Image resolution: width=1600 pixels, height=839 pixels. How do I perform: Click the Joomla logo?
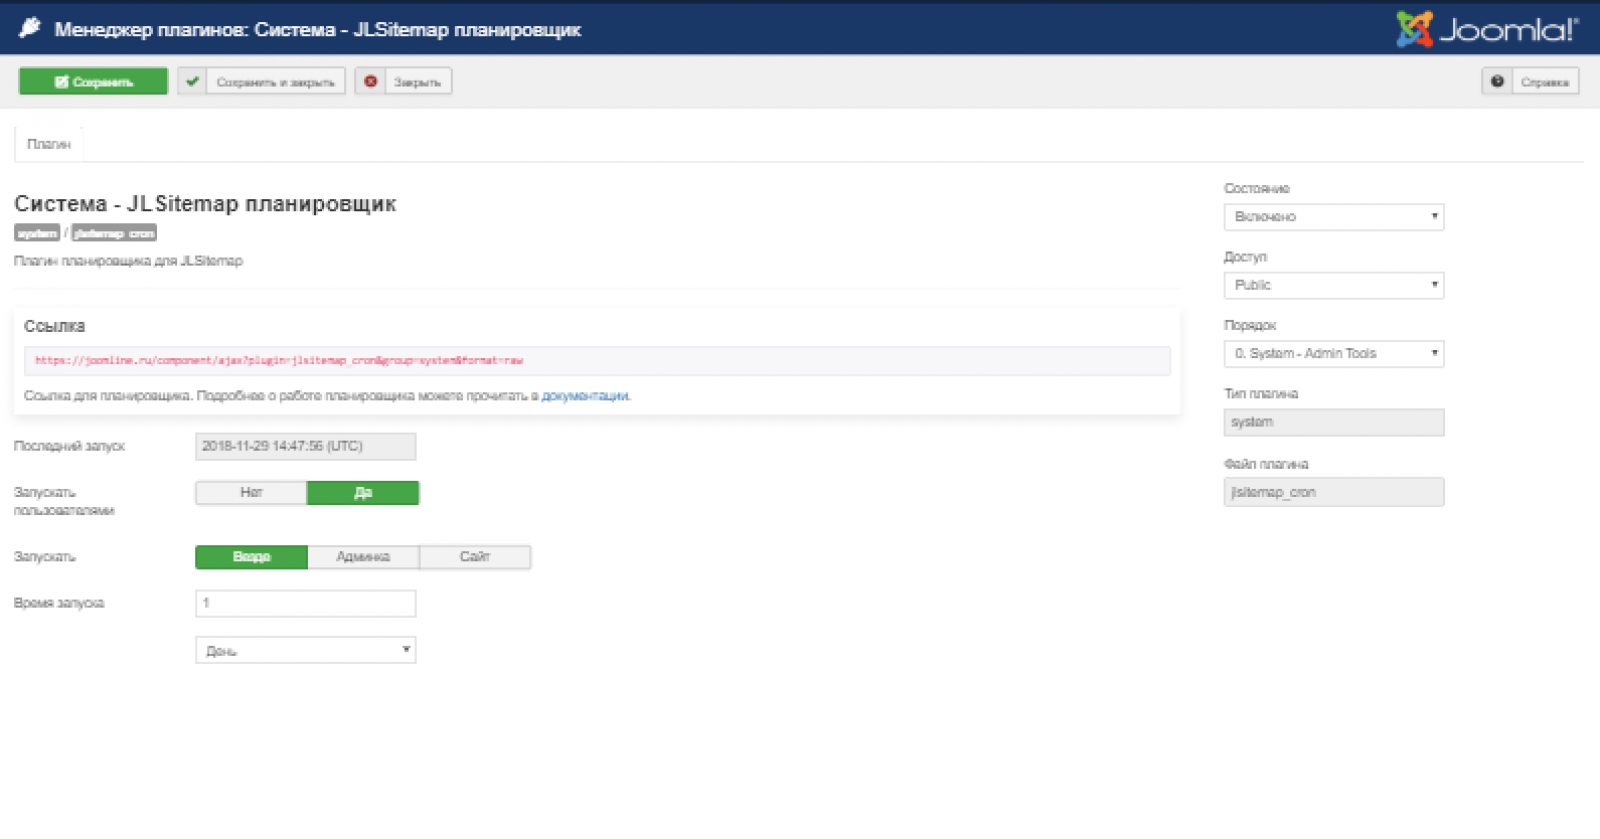pos(1487,29)
